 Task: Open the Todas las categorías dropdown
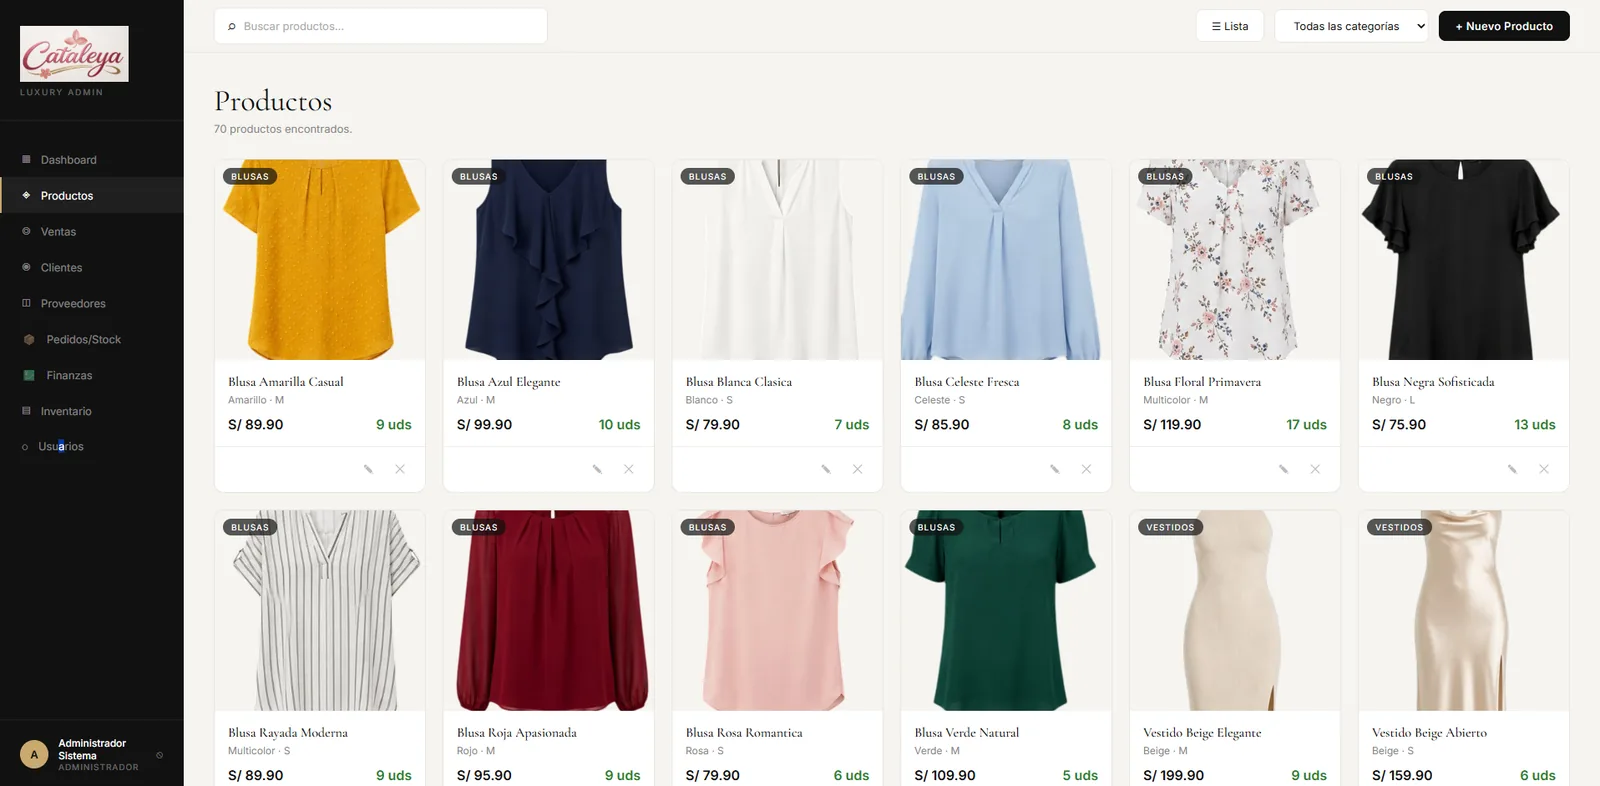tap(1352, 26)
